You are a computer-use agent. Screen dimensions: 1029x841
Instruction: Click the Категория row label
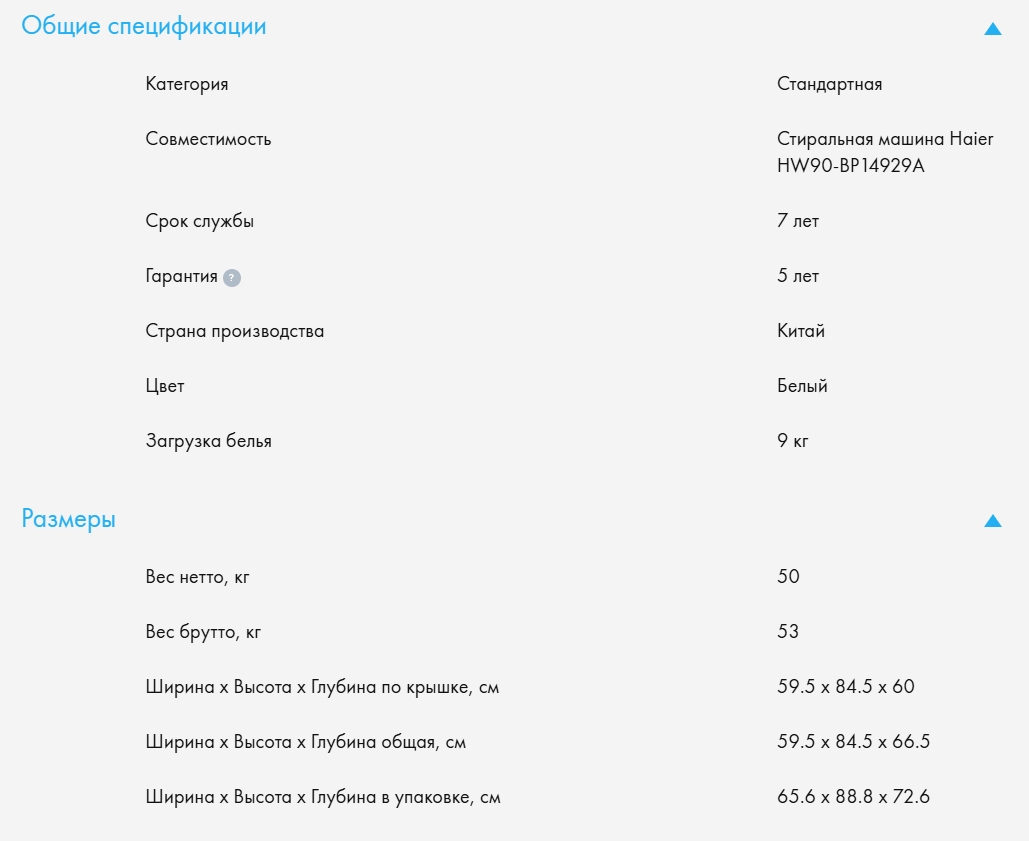click(x=187, y=84)
